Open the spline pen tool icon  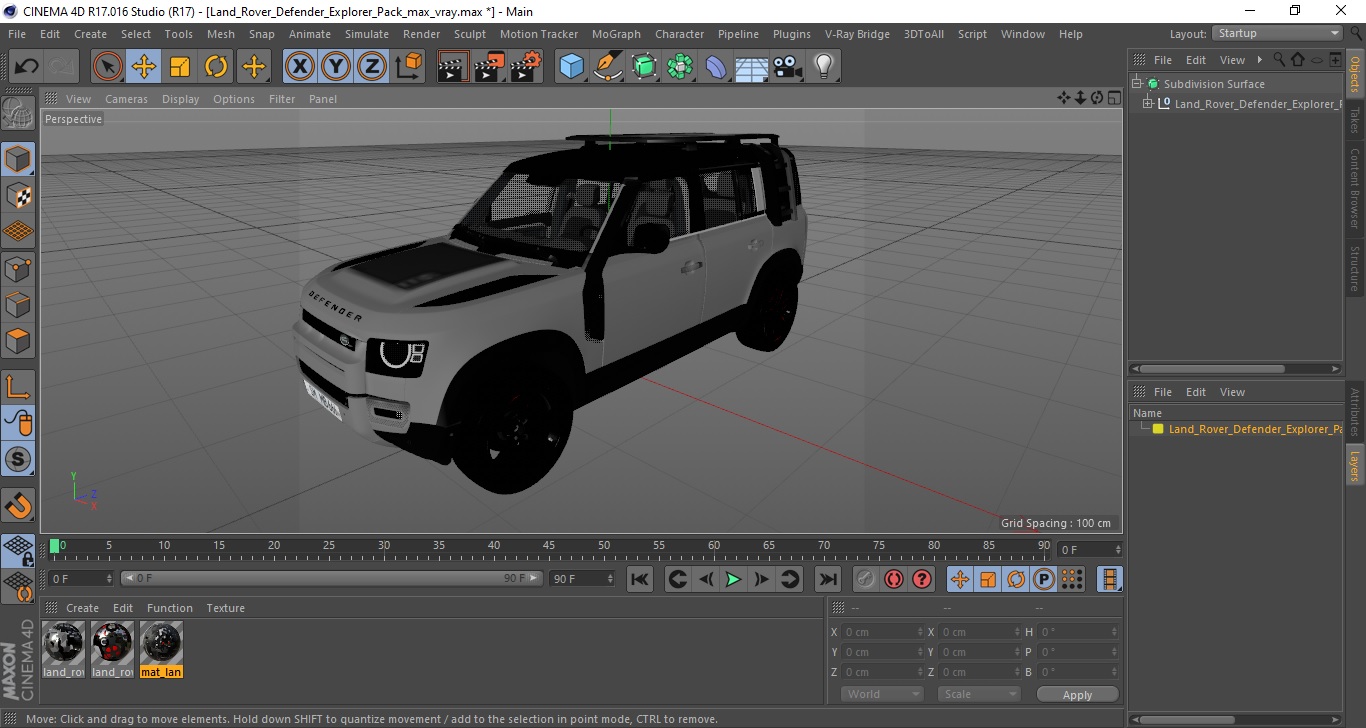pyautogui.click(x=608, y=67)
